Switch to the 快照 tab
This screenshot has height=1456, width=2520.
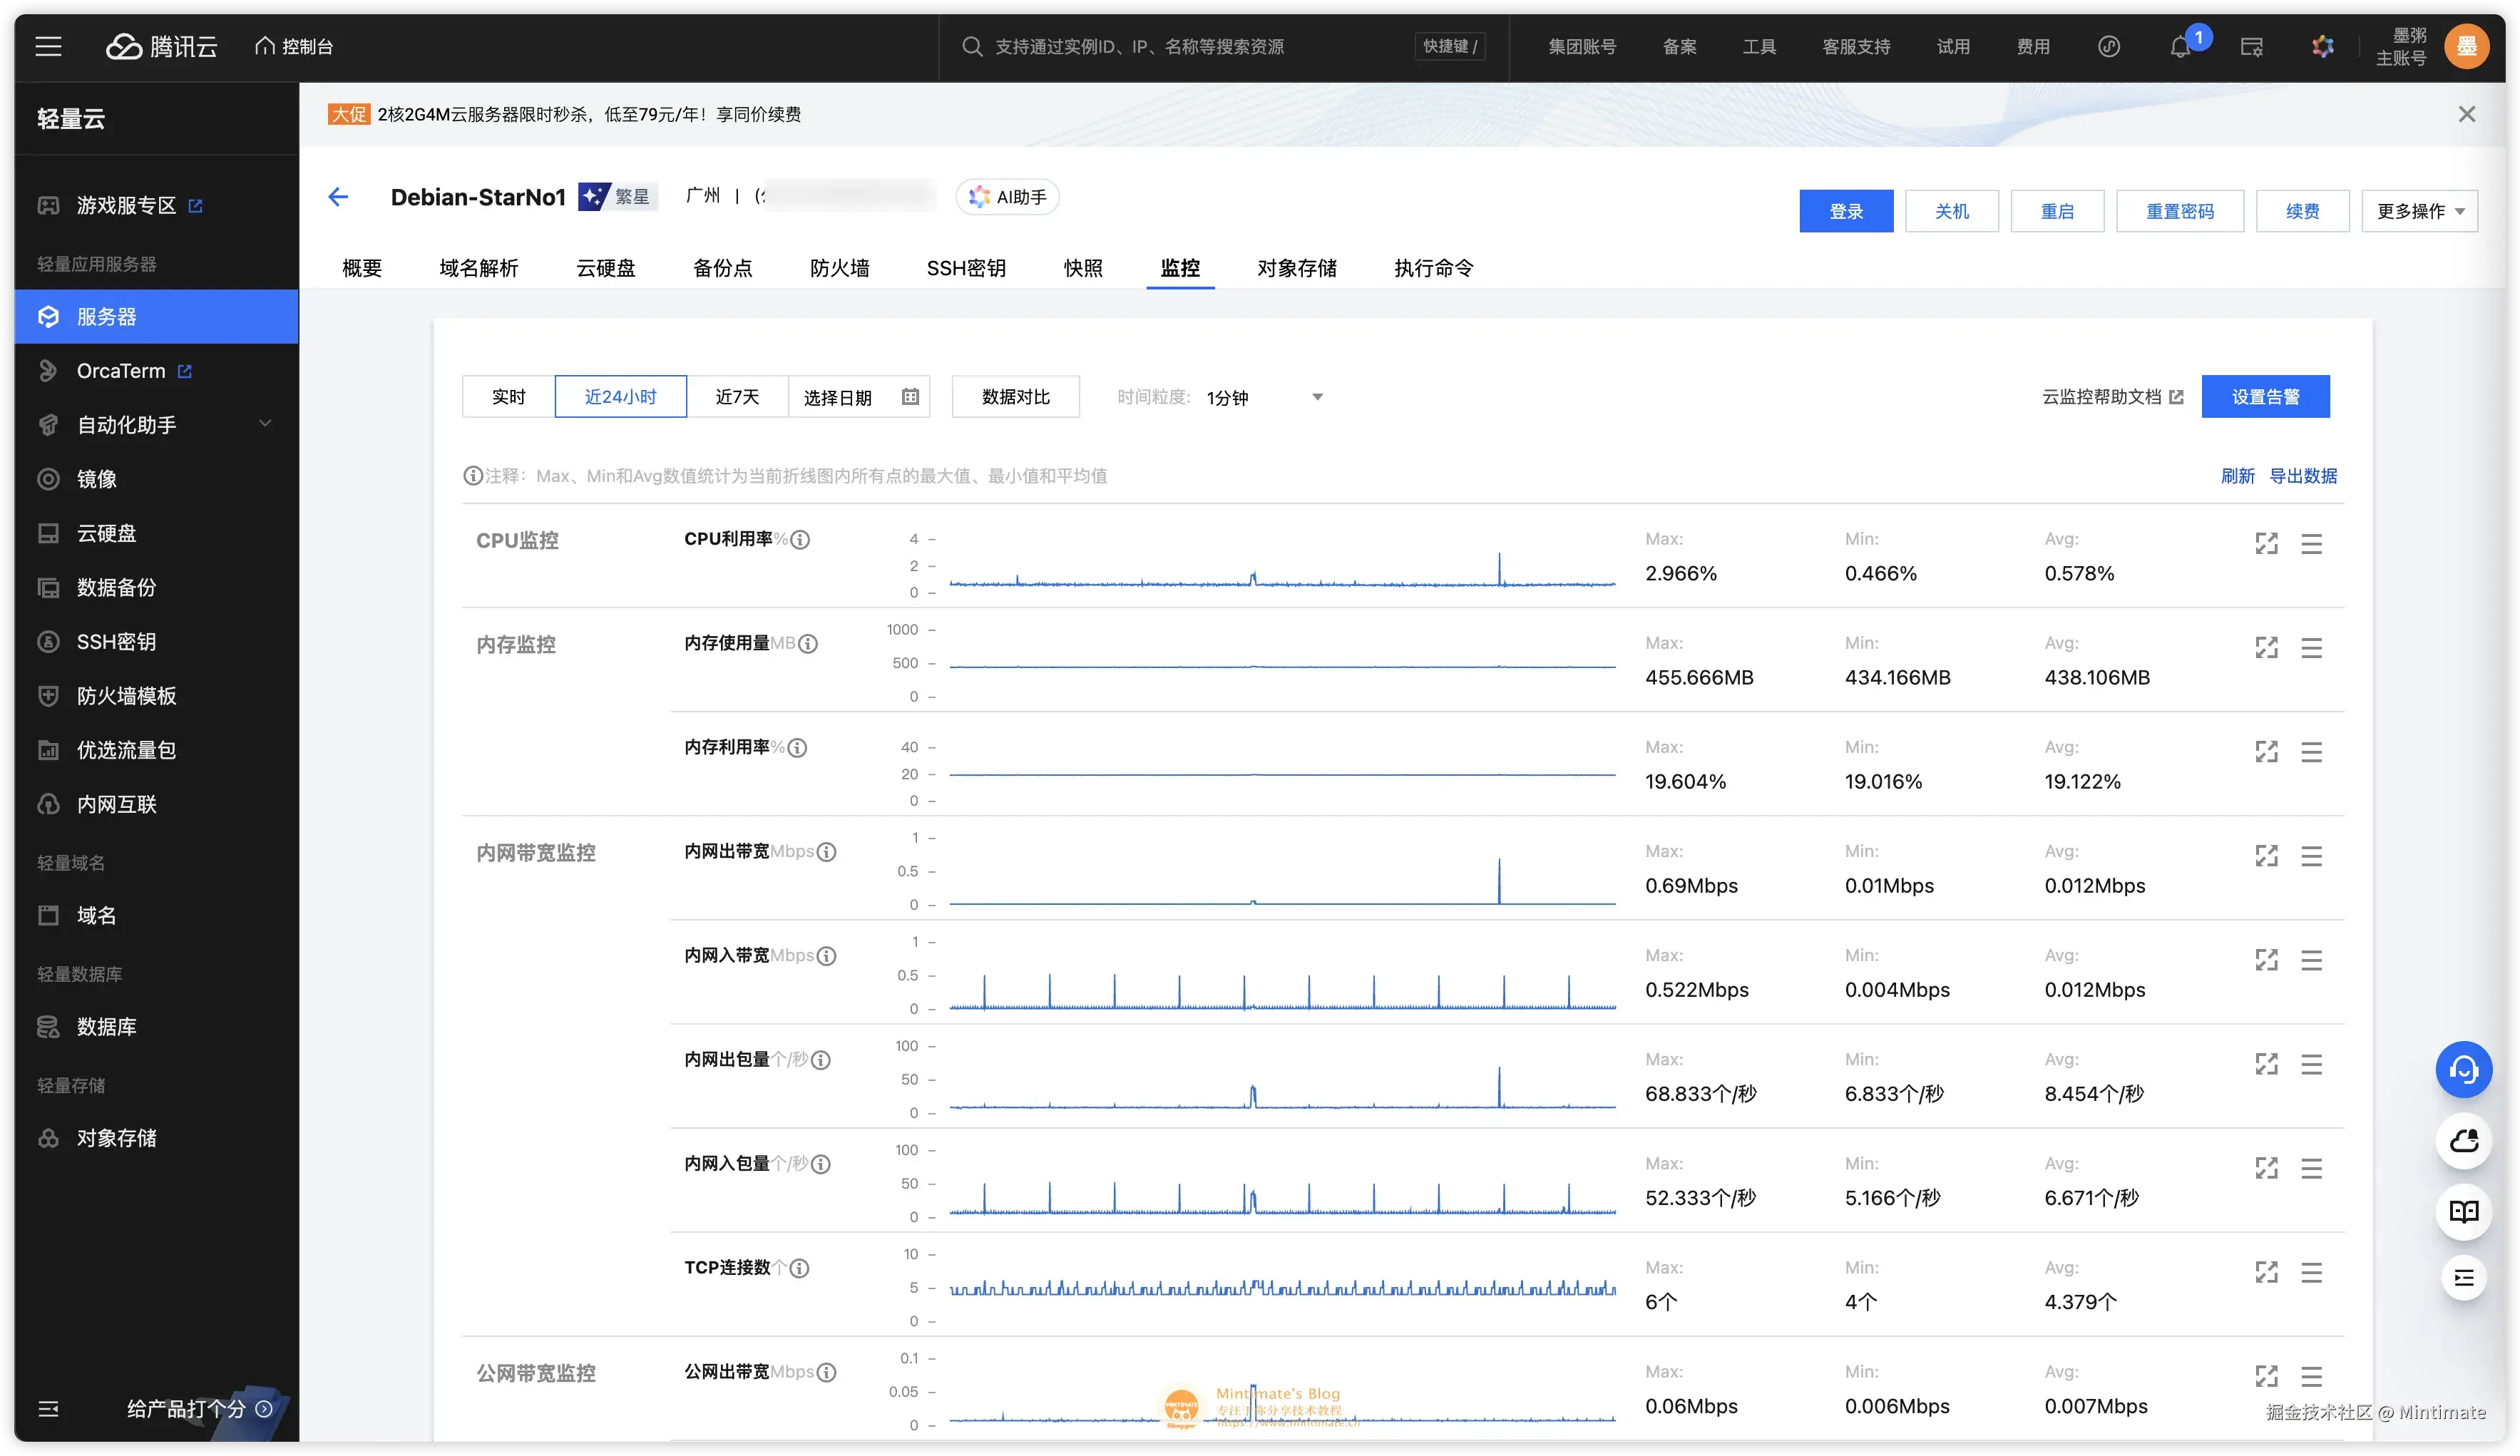click(1082, 268)
